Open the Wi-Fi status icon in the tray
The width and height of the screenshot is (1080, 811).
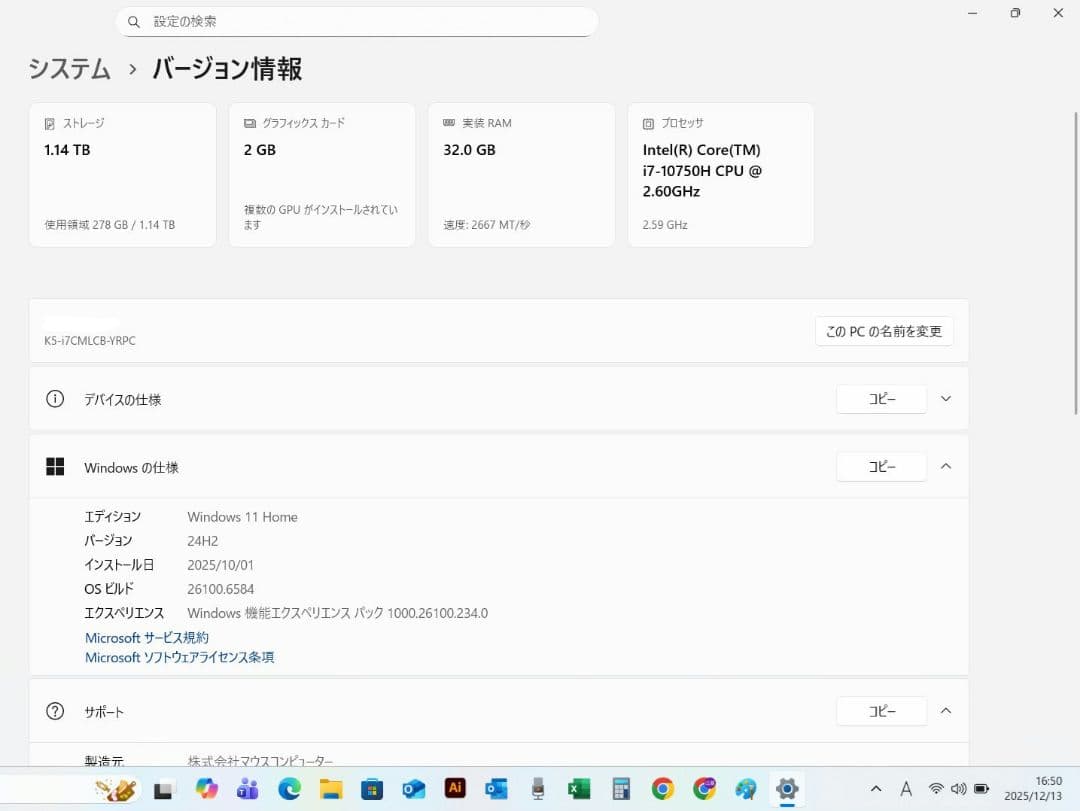click(936, 789)
